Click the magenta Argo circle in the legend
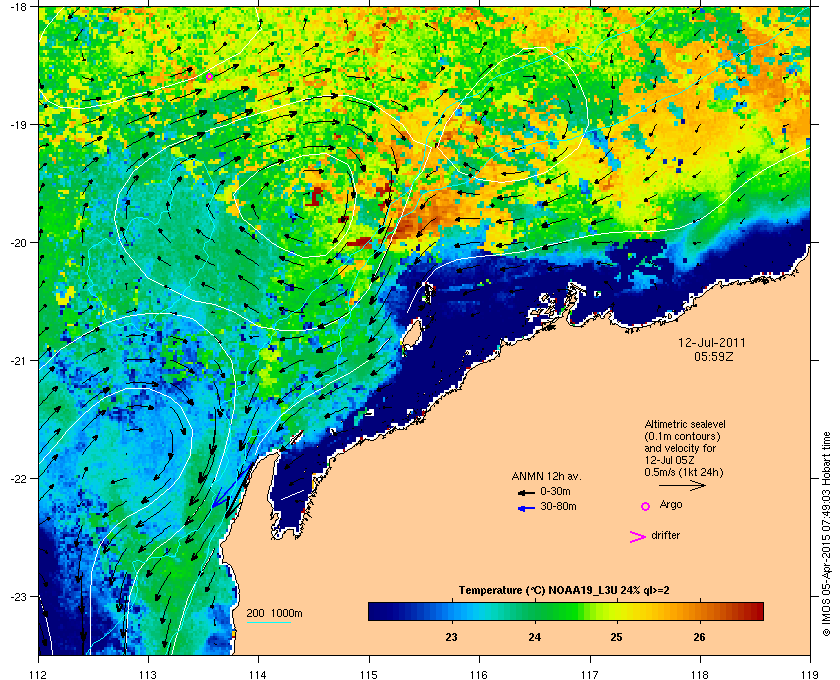Viewport: 840px width, 680px height. click(645, 506)
